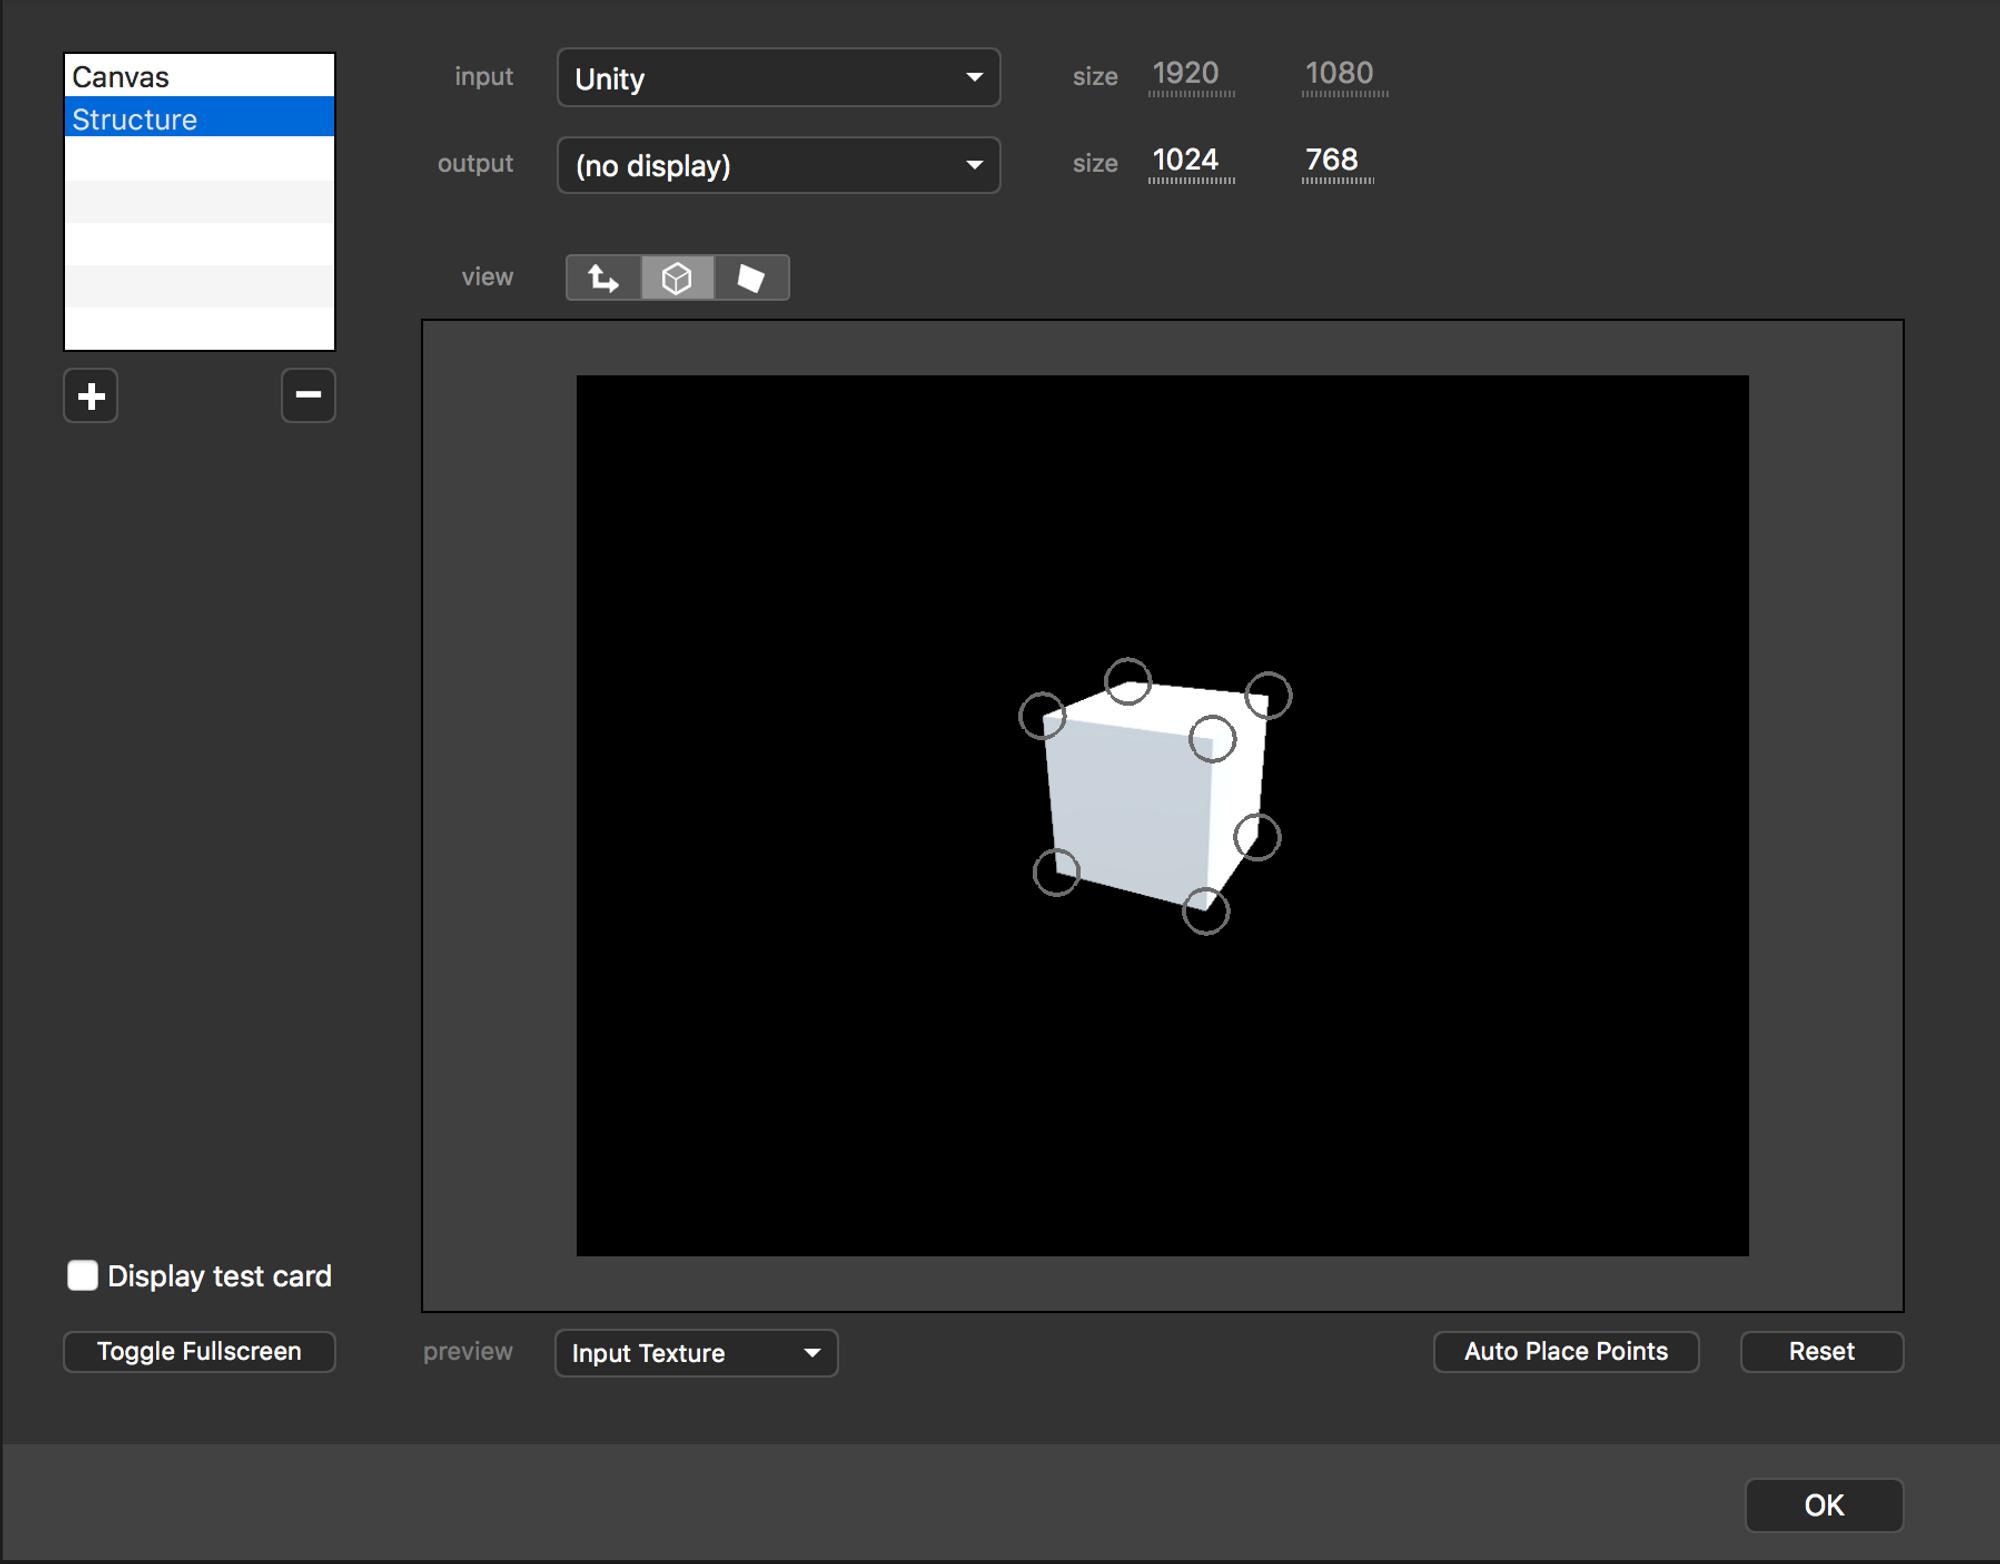Click the top-right cube corner handle
Screen dimensions: 2000x1564
pyautogui.click(x=1268, y=695)
